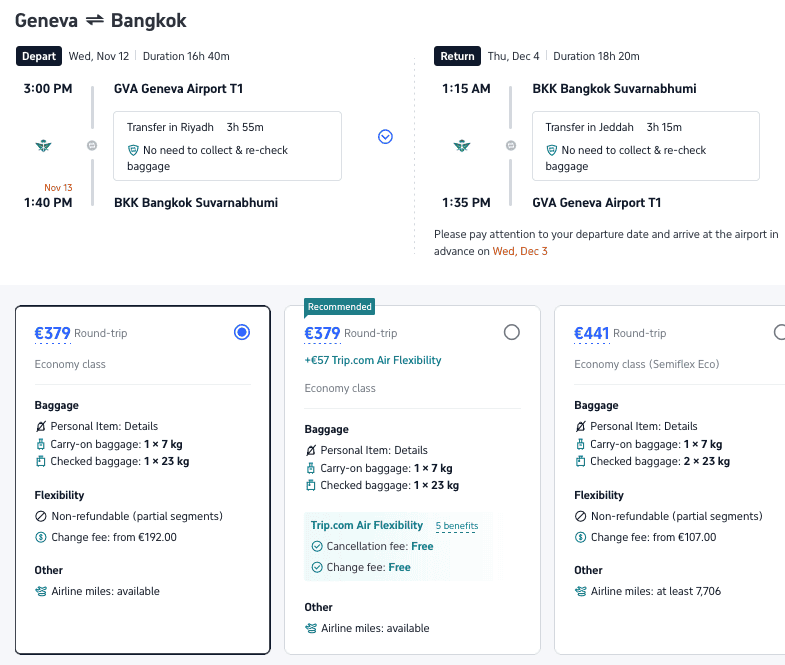Click the change fee dollar icon in the €441 fare

click(x=581, y=537)
